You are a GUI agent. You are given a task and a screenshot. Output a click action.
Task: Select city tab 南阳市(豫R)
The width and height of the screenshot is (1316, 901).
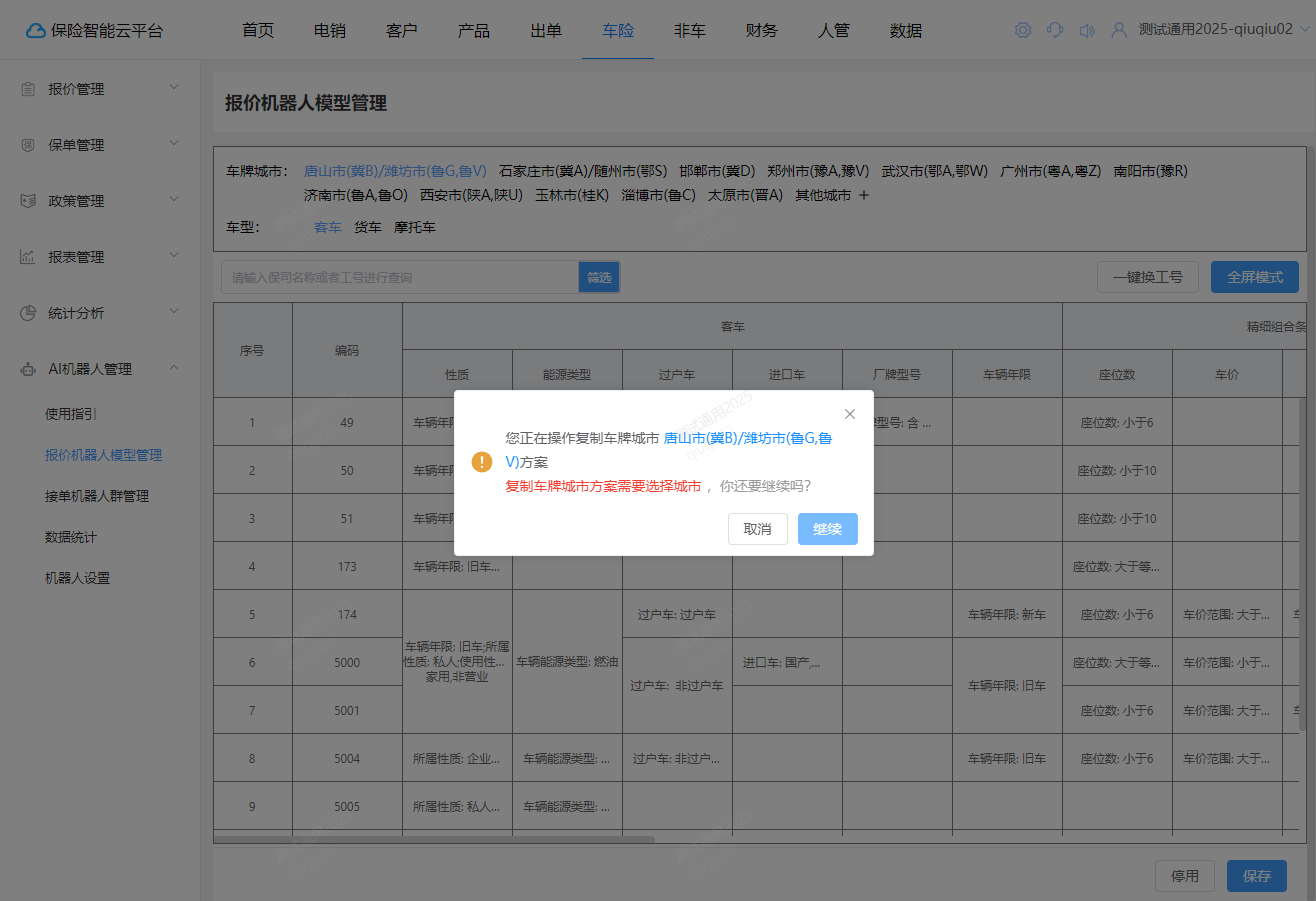coord(1151,171)
